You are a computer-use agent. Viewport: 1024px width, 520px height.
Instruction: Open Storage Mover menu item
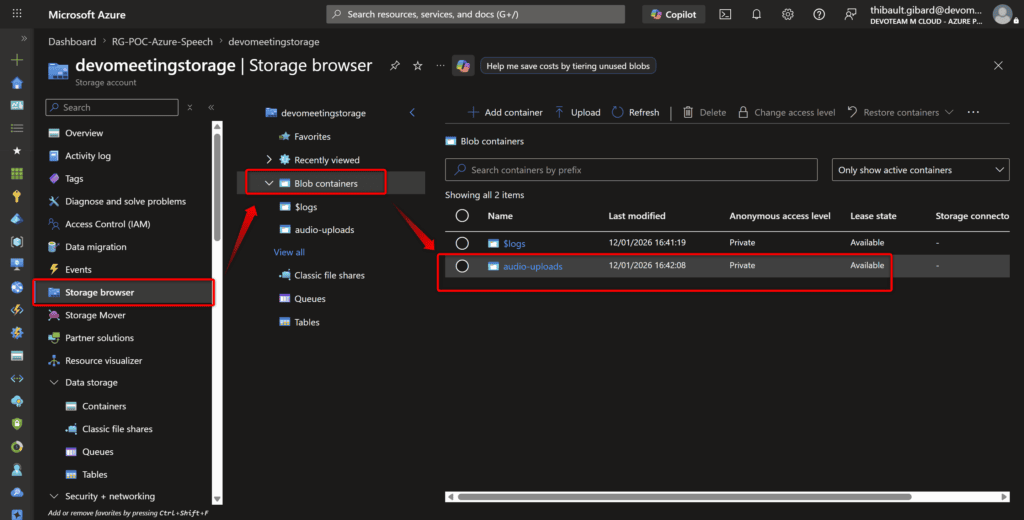(95, 315)
